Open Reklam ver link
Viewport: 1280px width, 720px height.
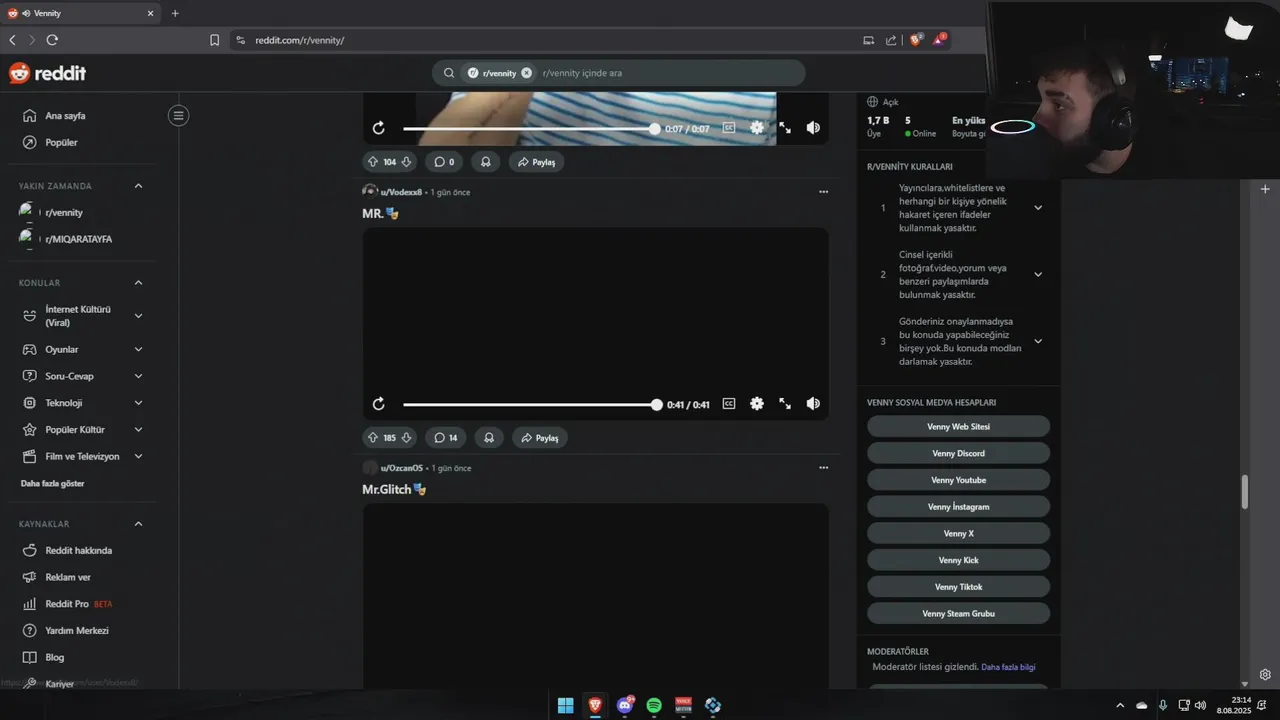tap(68, 577)
